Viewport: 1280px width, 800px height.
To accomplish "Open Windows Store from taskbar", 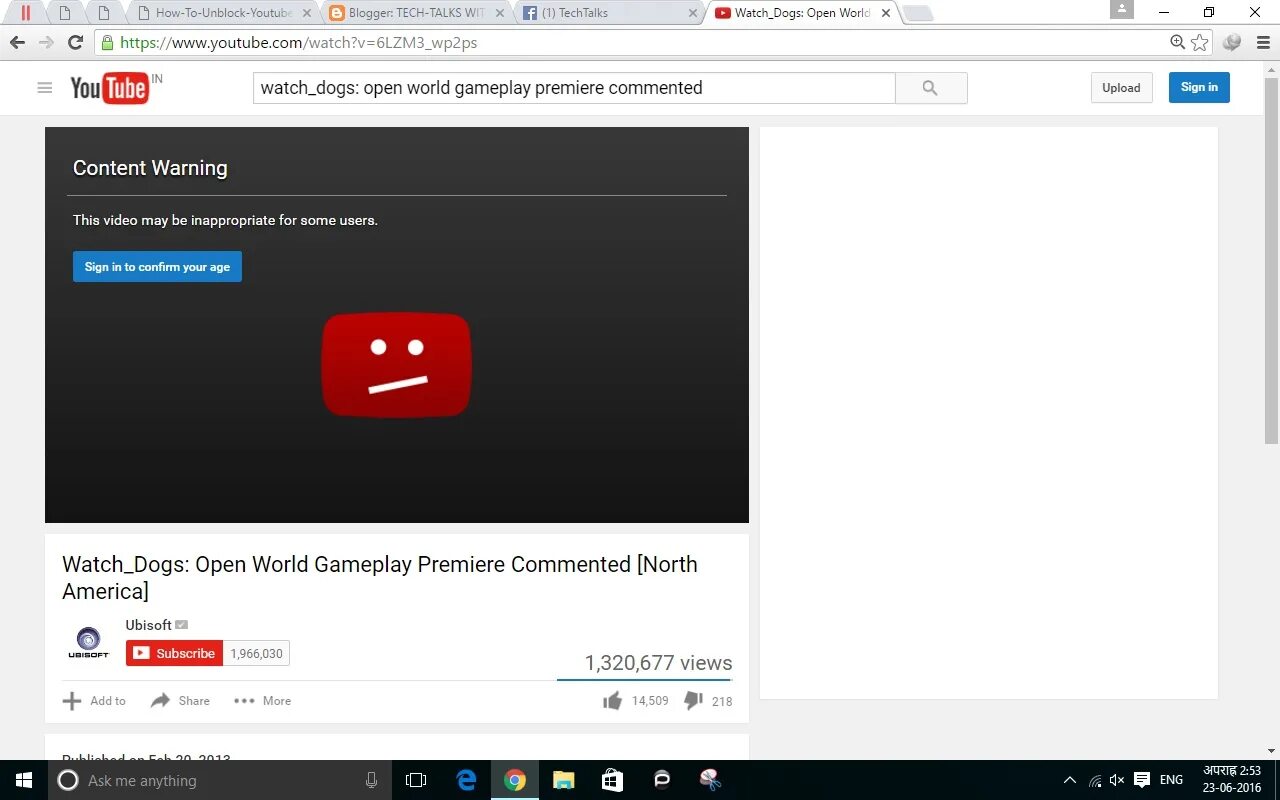I will (612, 780).
